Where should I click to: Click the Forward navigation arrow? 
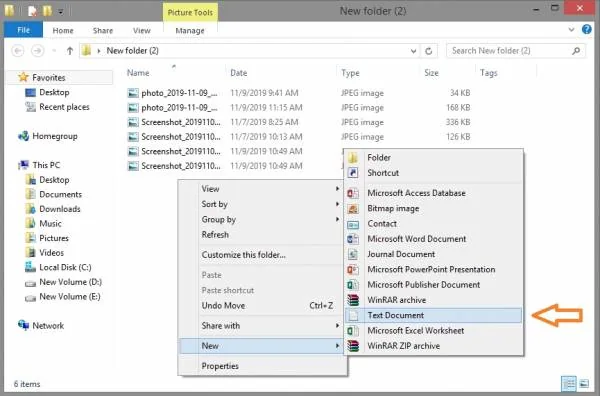tap(37, 51)
